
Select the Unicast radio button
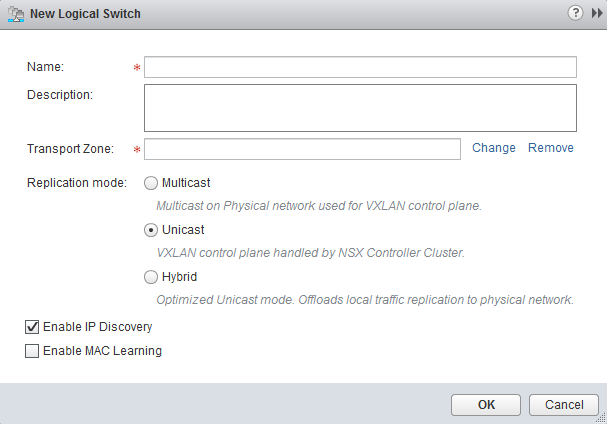tap(152, 230)
